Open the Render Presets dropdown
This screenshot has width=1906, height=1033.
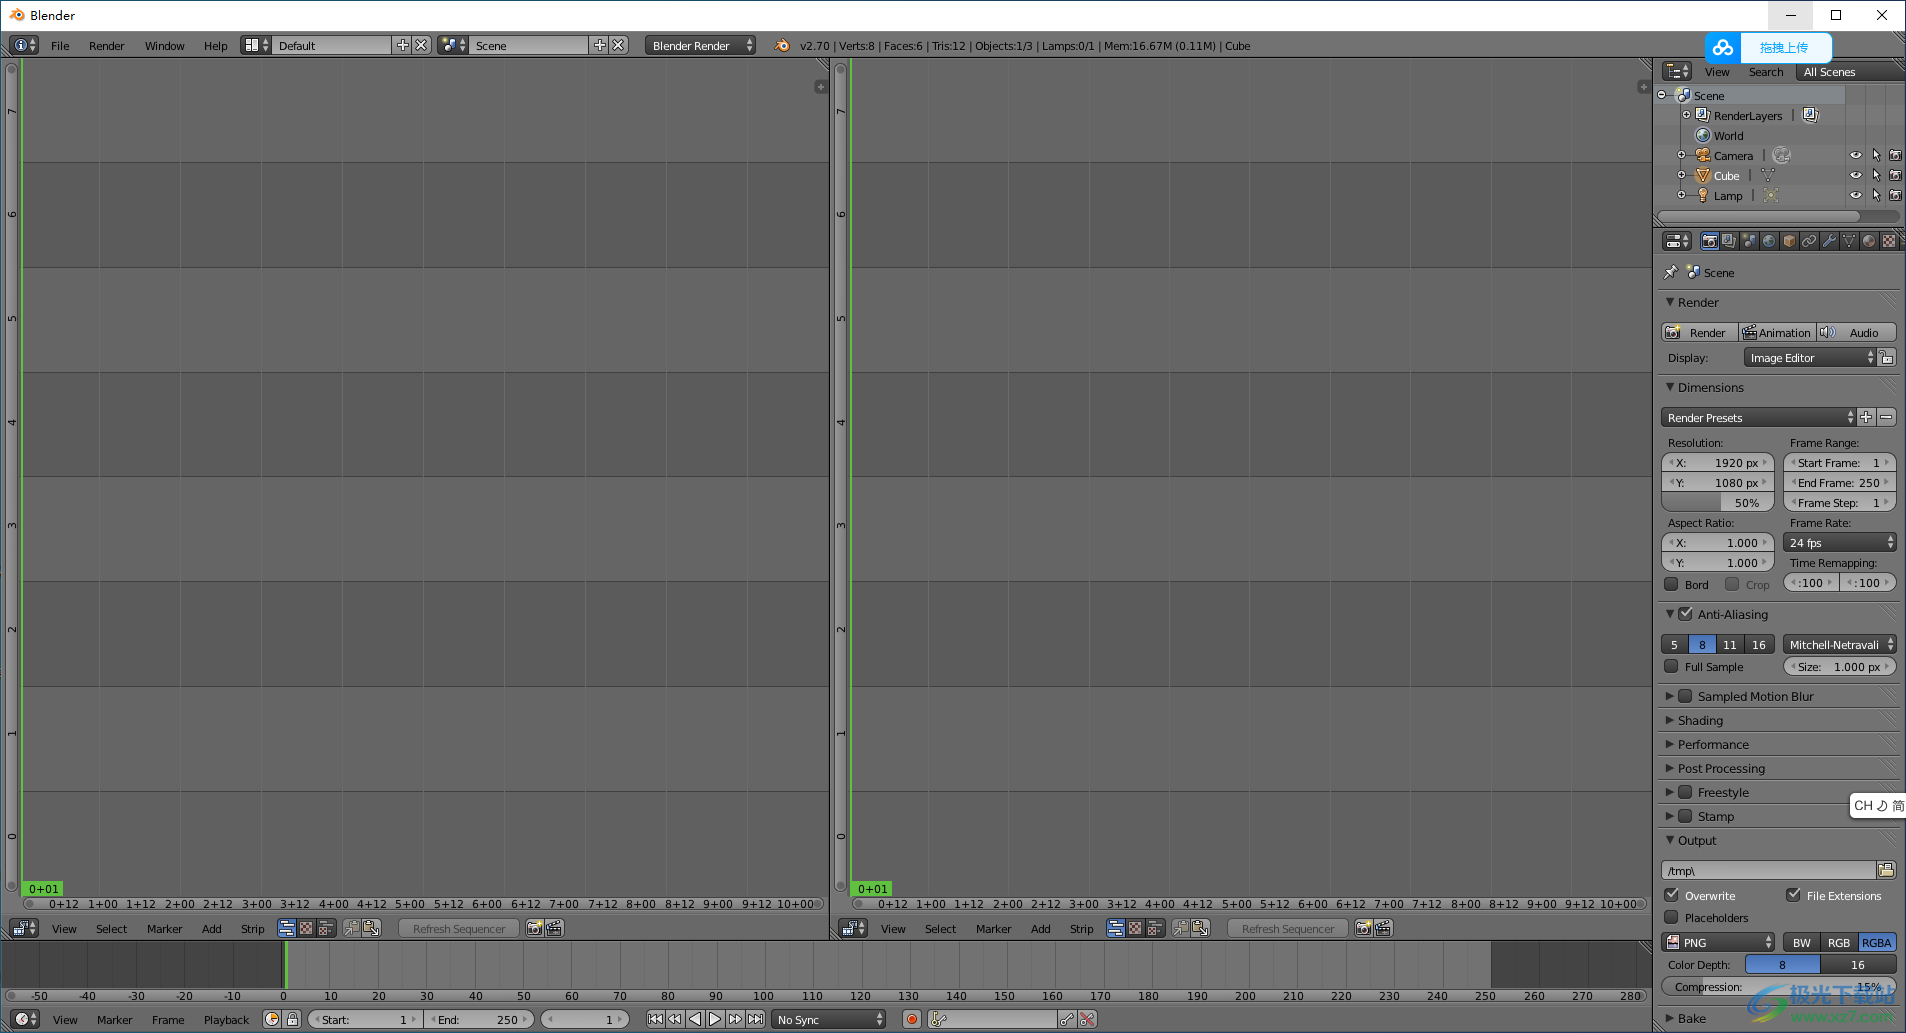tap(1758, 417)
